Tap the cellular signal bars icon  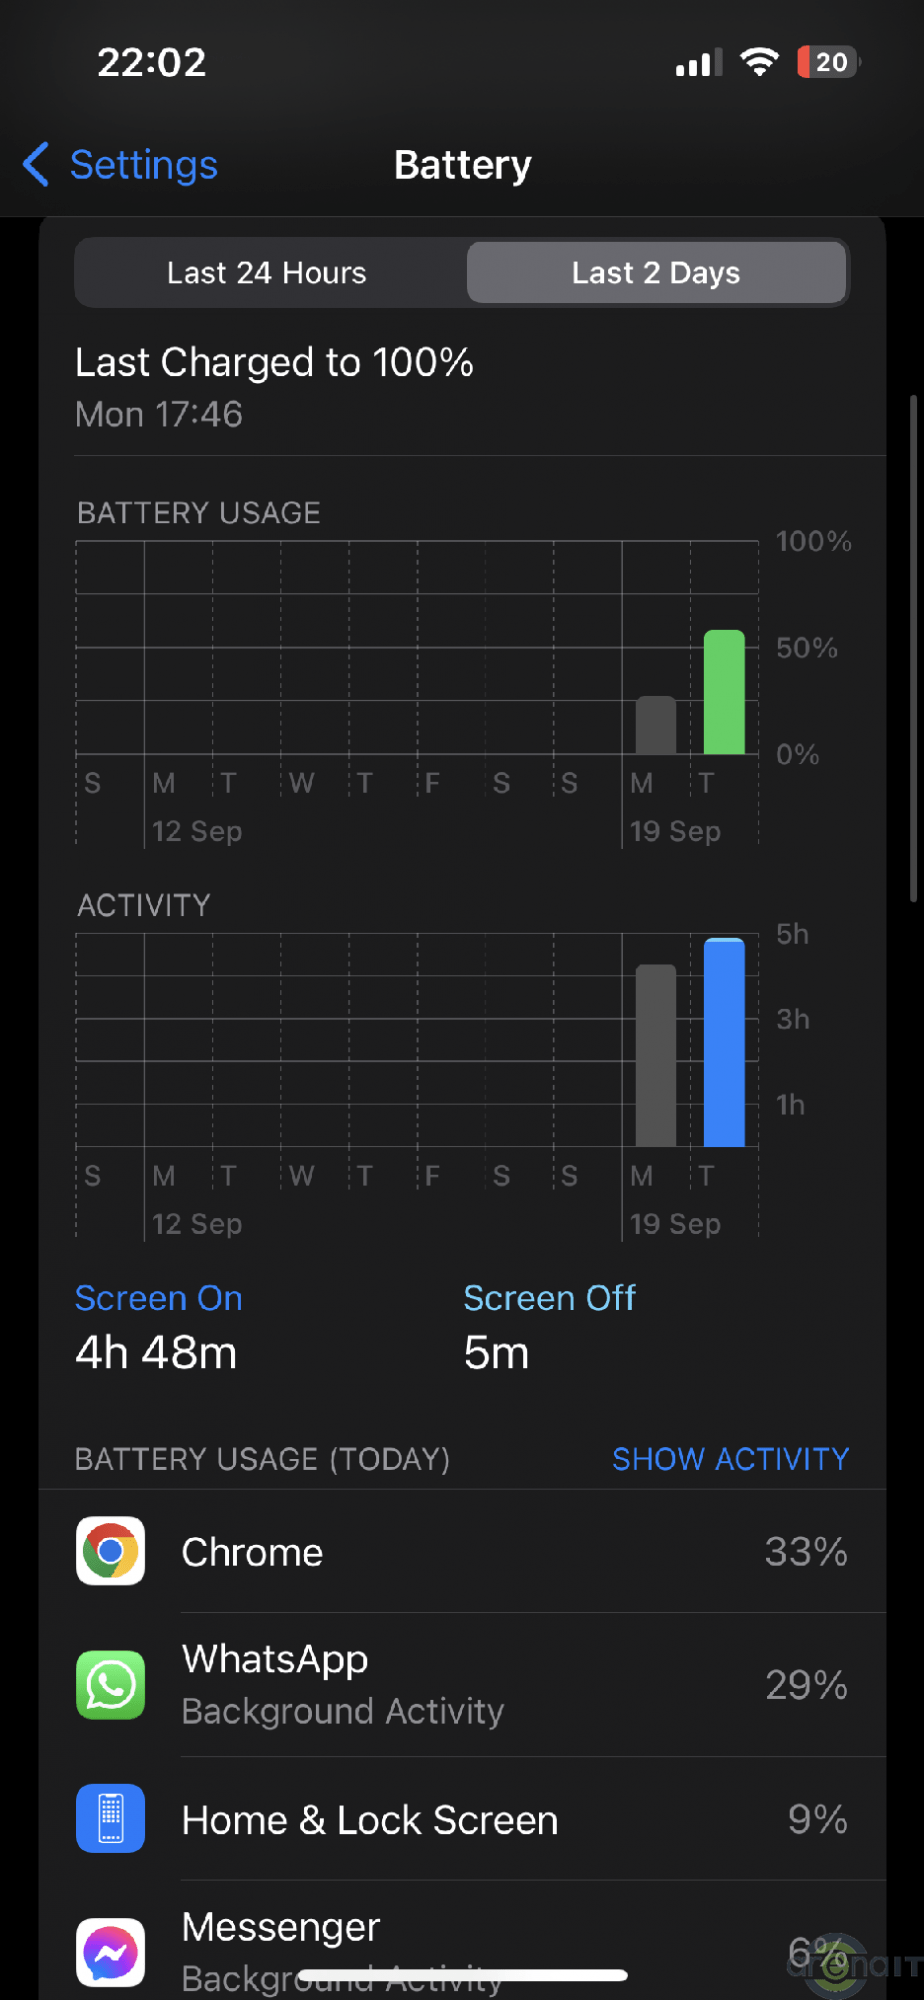point(698,64)
